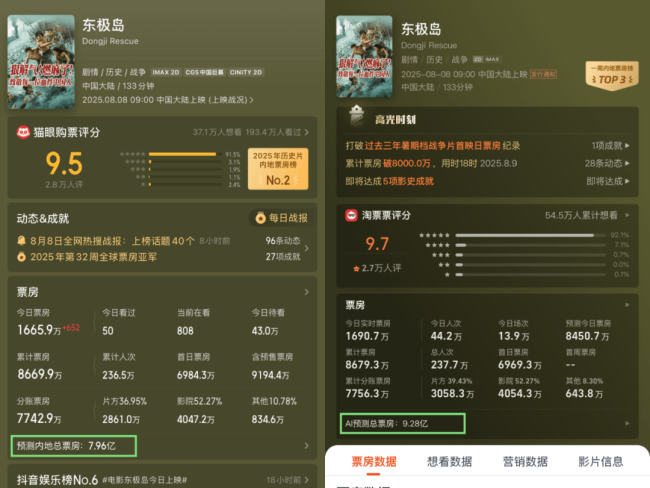Open the 28条动态 link

pyautogui.click(x=607, y=163)
